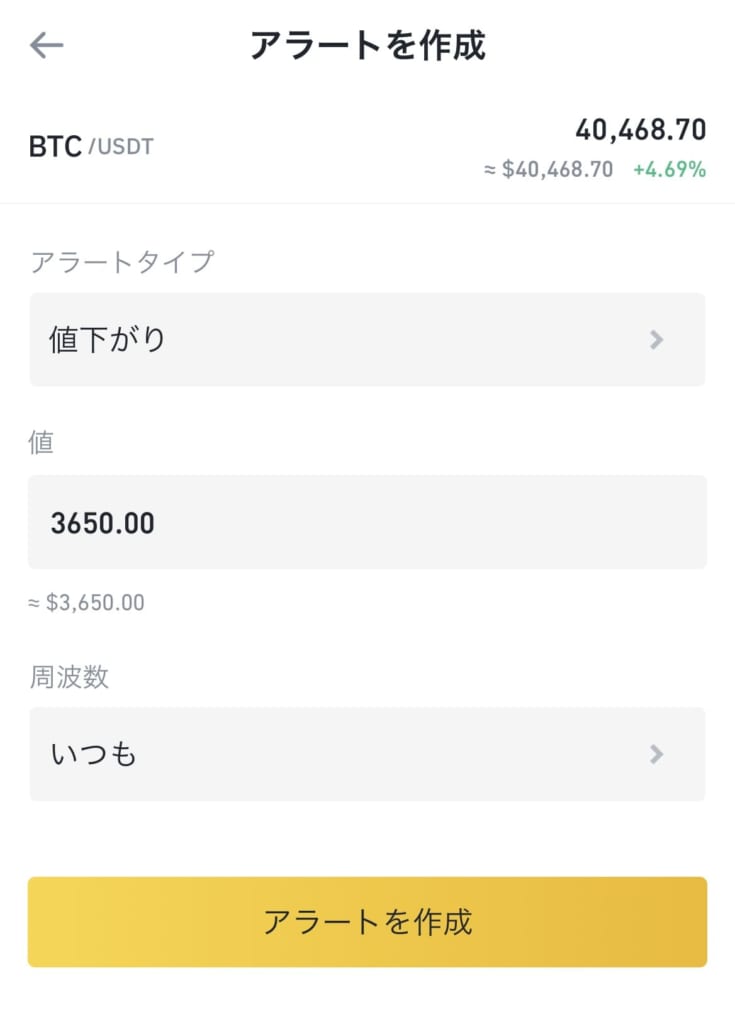Tap the yellow アラートを作成 button

pyautogui.click(x=367, y=921)
